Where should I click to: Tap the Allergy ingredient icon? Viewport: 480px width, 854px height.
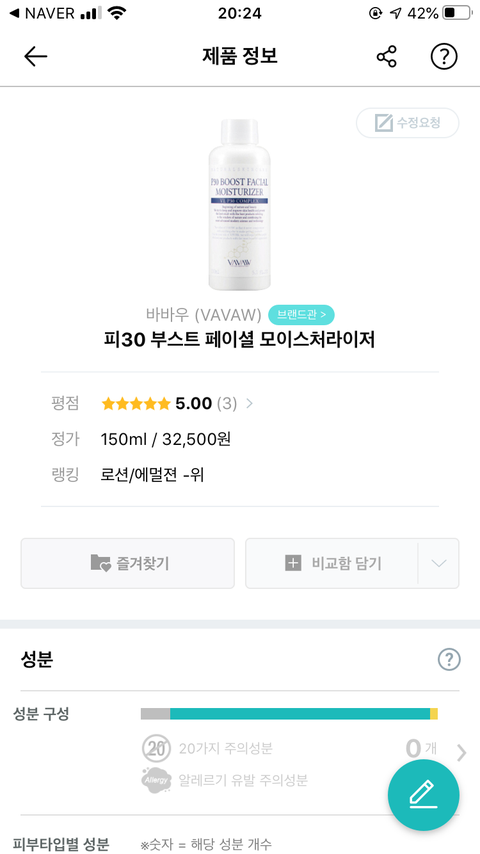pyautogui.click(x=155, y=780)
